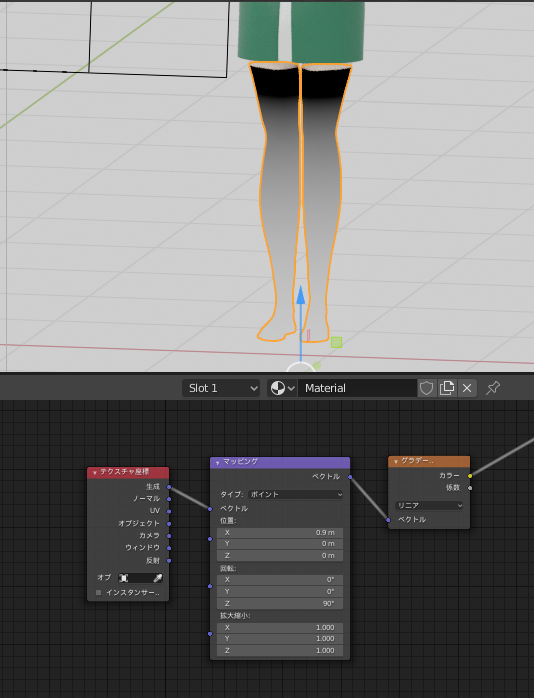Collapse the マッピング node

[x=217, y=463]
